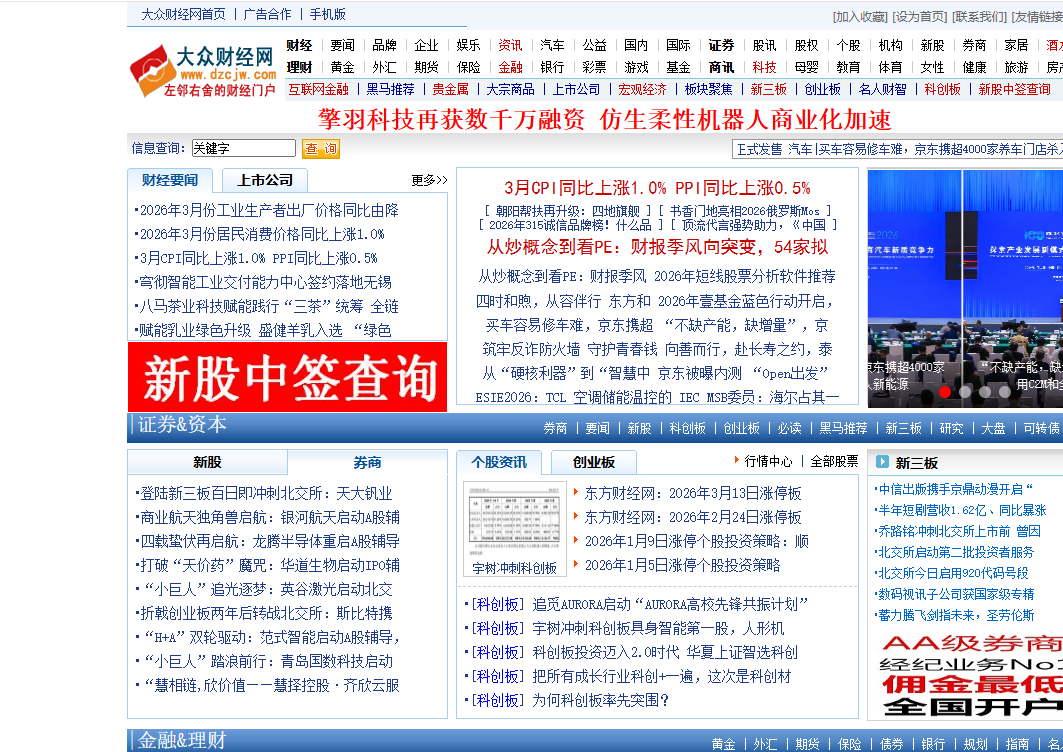Open the 要闻 navigation item
Screen dimensions: 1063x752
pyautogui.click(x=342, y=45)
